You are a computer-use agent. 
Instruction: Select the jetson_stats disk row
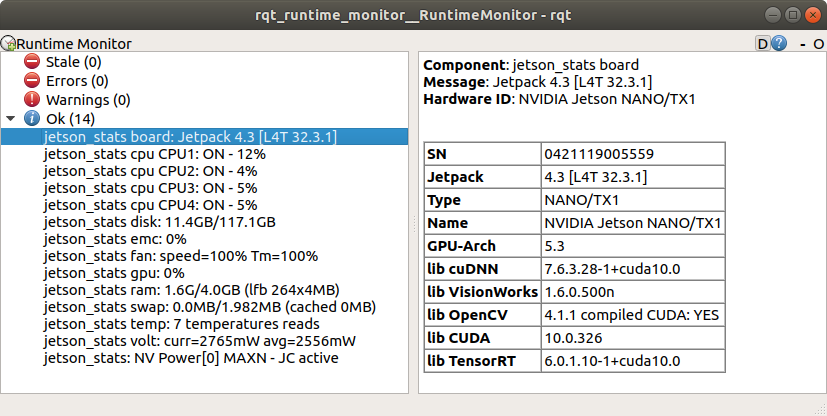pyautogui.click(x=205, y=222)
